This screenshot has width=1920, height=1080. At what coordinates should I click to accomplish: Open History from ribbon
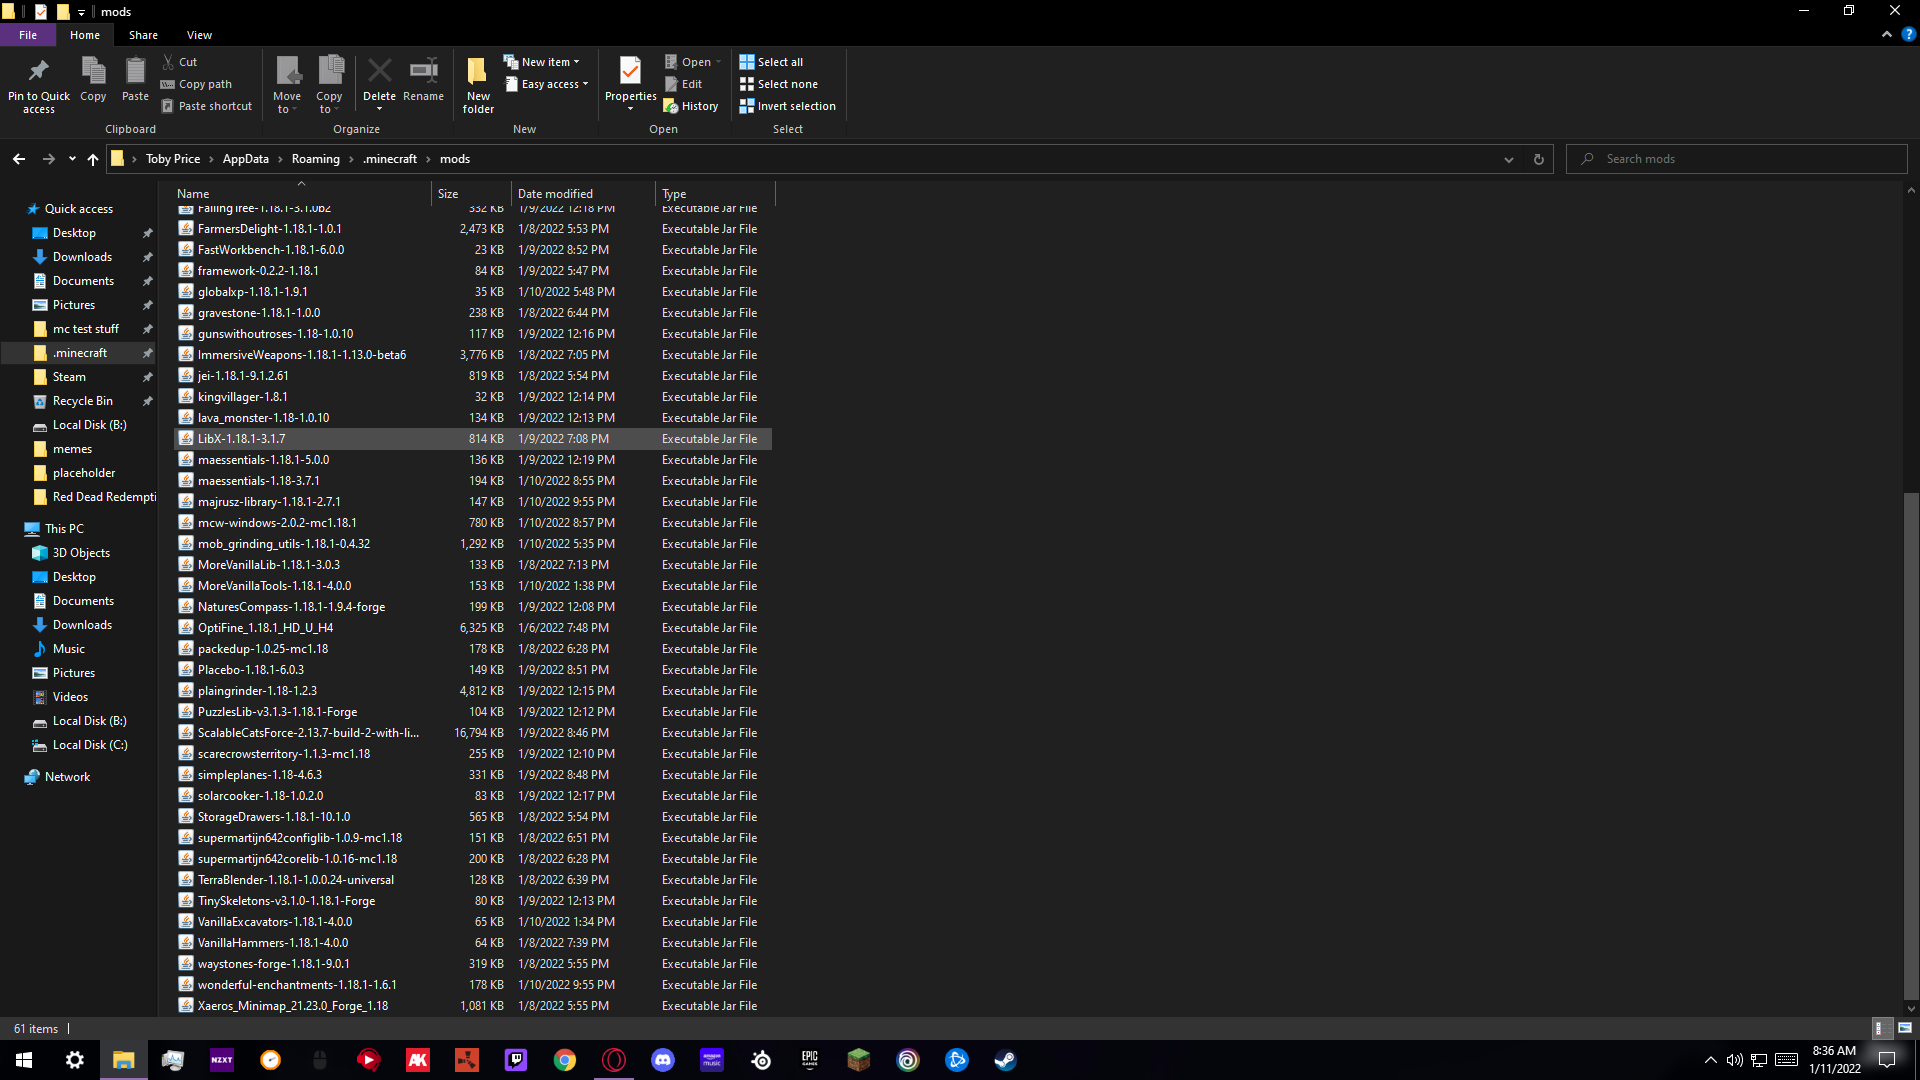[691, 106]
